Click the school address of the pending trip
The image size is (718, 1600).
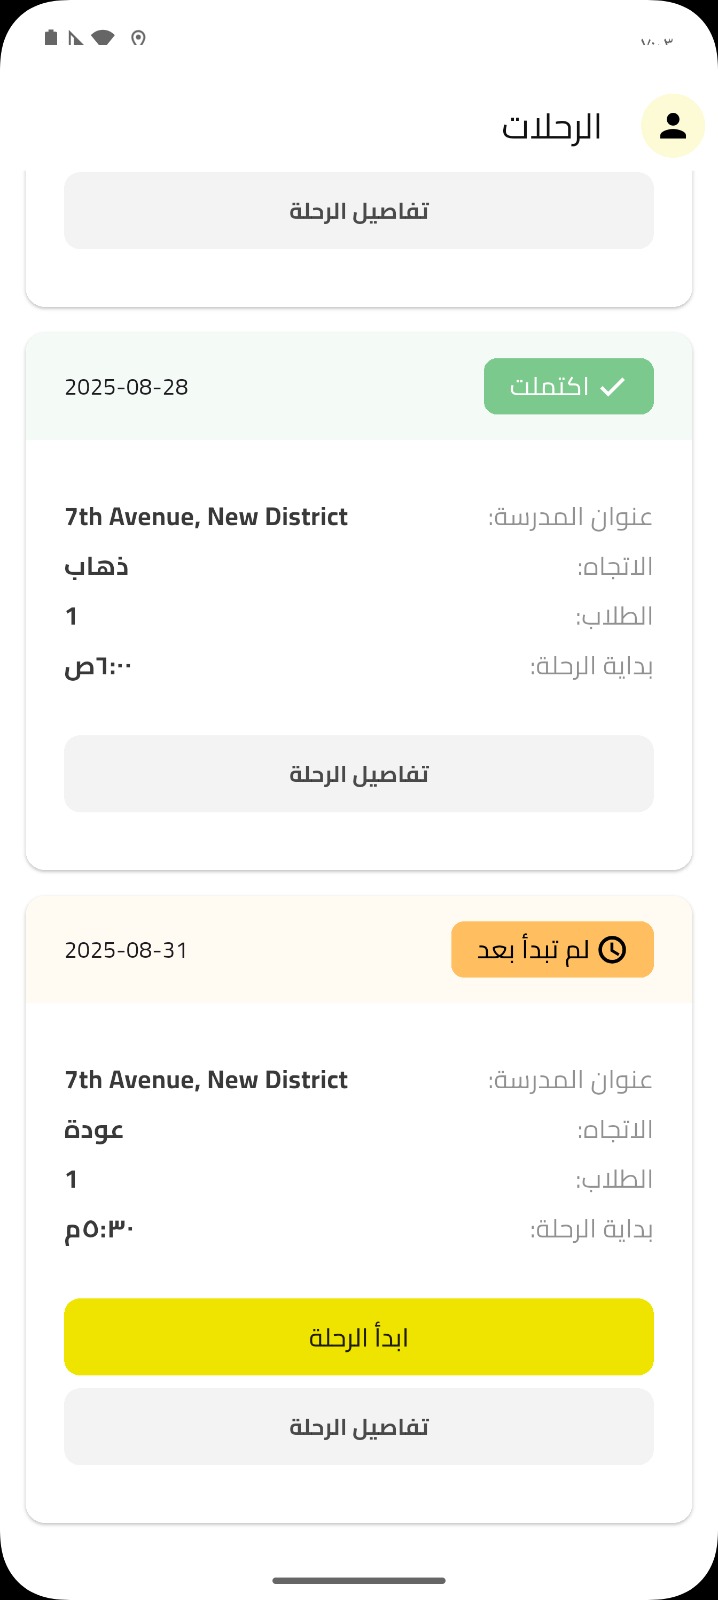pyautogui.click(x=206, y=1080)
